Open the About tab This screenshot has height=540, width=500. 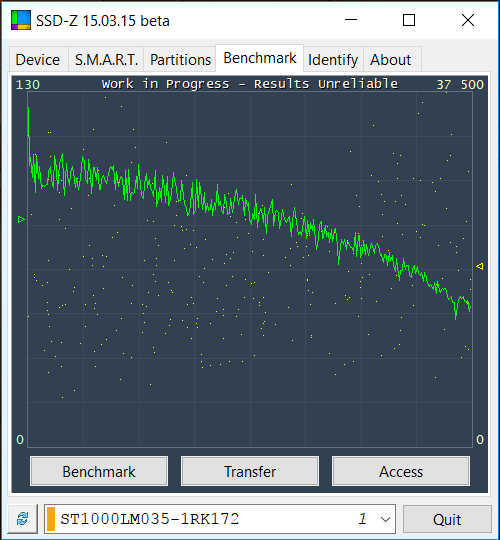point(391,59)
